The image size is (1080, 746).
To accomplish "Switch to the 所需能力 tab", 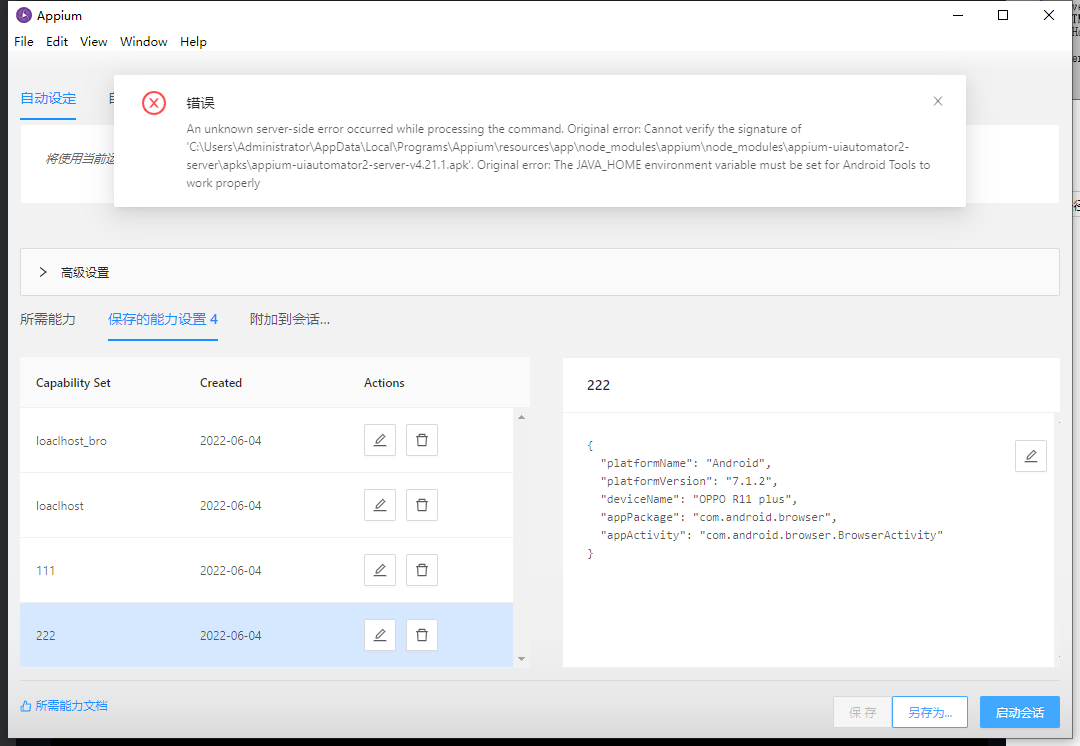I will click(48, 319).
